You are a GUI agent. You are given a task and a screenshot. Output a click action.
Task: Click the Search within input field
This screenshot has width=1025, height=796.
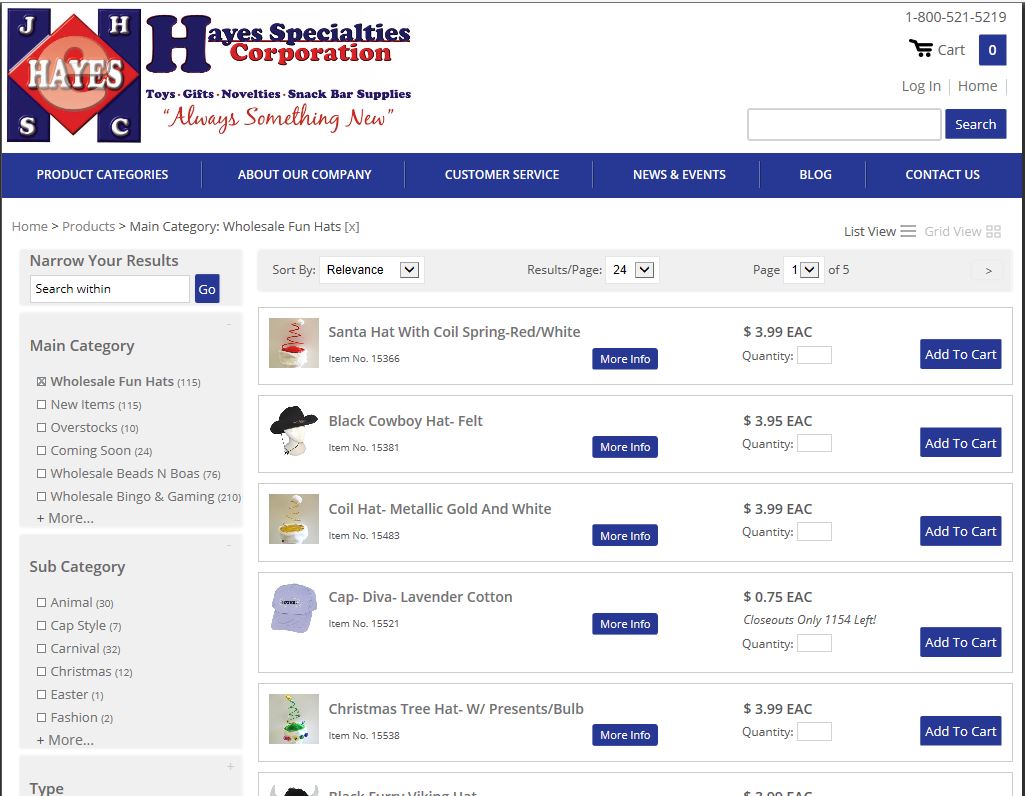click(x=110, y=289)
